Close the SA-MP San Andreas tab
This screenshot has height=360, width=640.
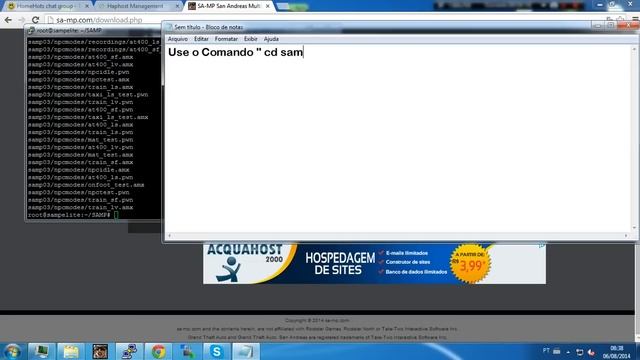tap(268, 6)
